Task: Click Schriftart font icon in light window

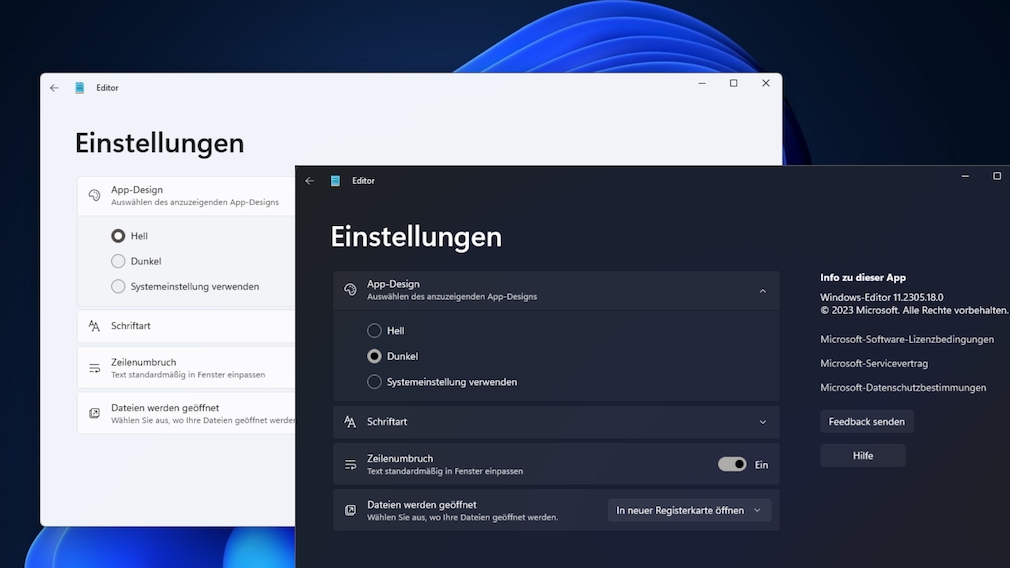Action: tap(95, 326)
